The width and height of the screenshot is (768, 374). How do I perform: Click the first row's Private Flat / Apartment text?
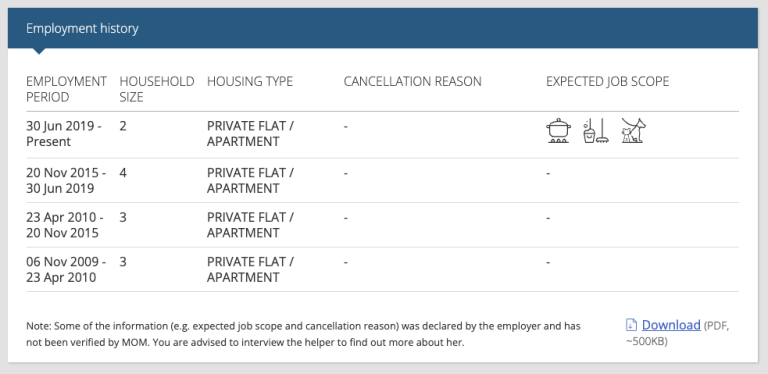coord(250,134)
